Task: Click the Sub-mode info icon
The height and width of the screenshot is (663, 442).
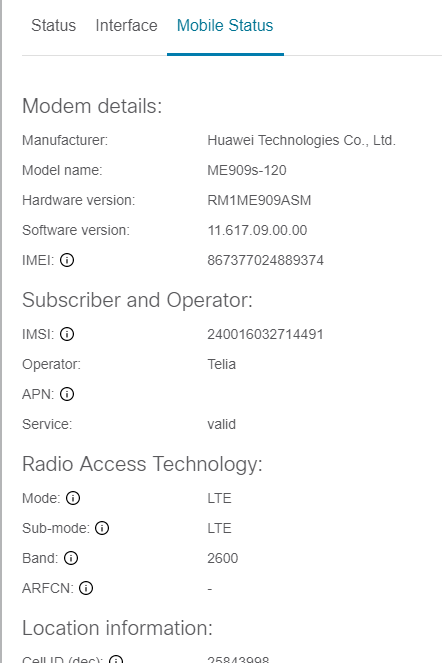Action: (x=102, y=528)
